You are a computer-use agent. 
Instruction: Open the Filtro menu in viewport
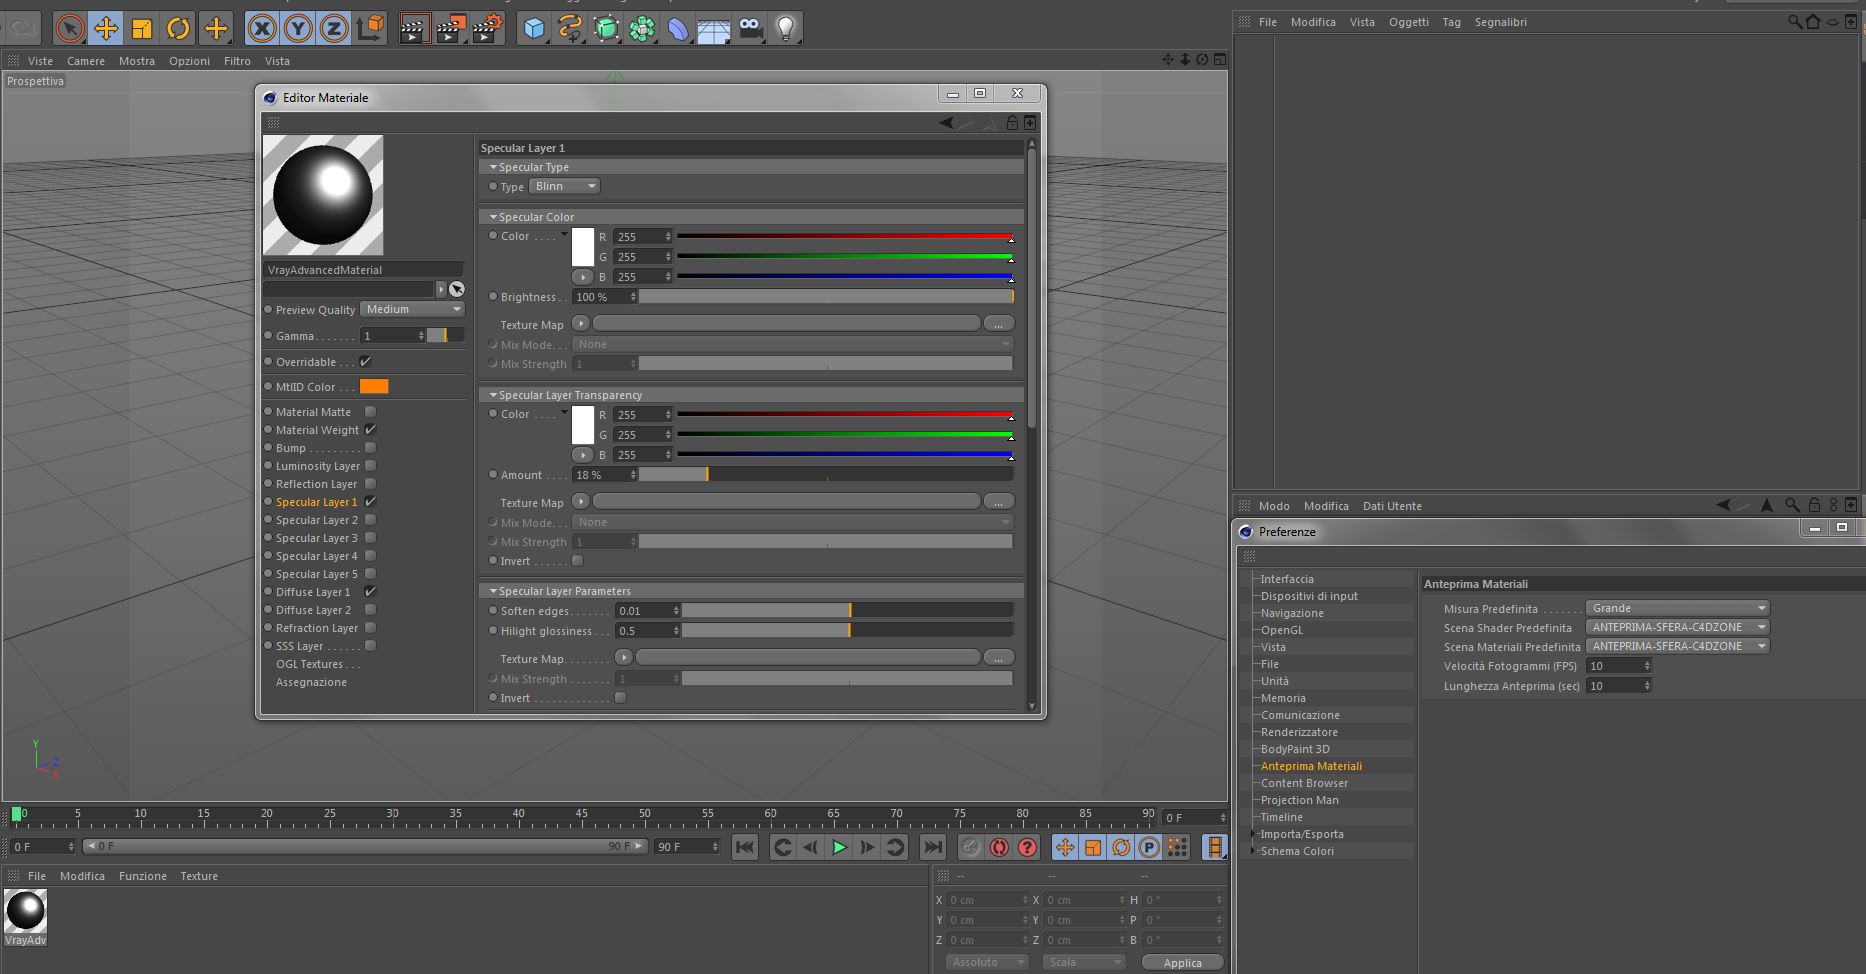237,61
